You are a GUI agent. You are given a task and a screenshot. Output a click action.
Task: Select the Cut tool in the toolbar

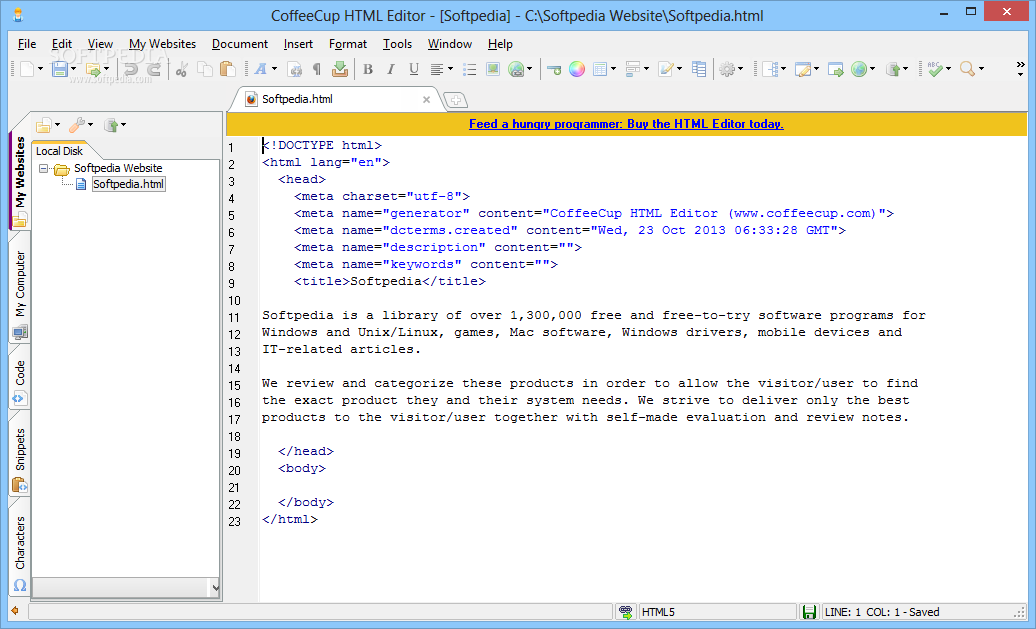click(x=182, y=70)
